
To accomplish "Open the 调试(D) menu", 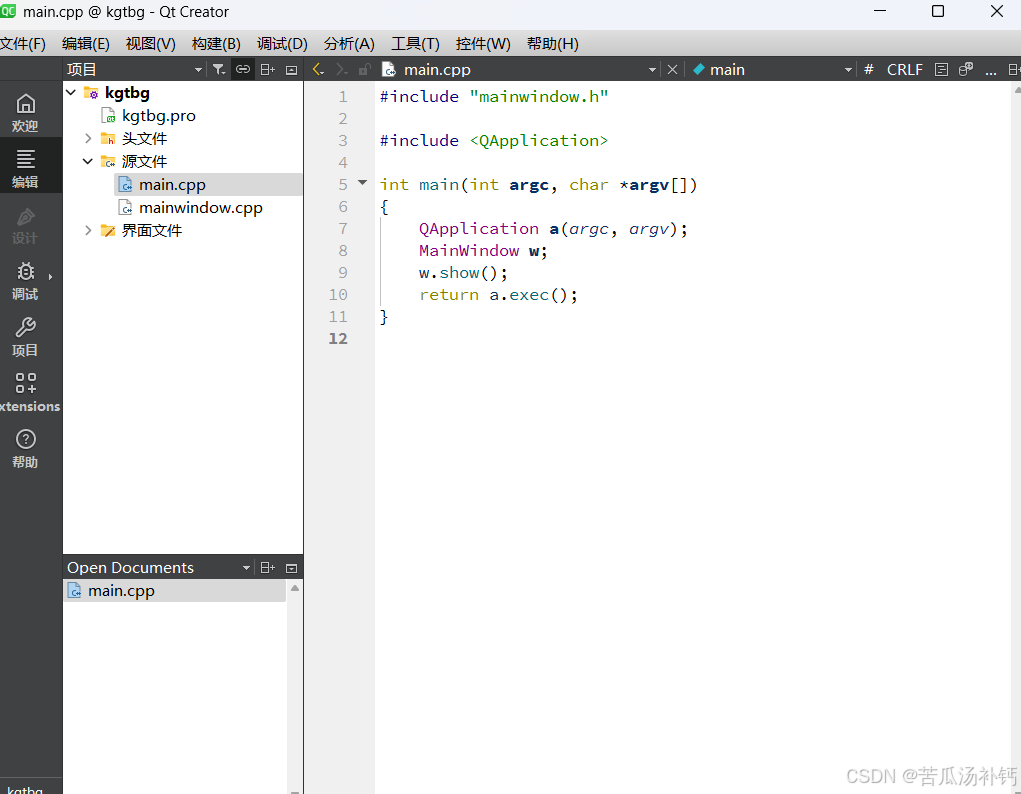I will [x=282, y=44].
